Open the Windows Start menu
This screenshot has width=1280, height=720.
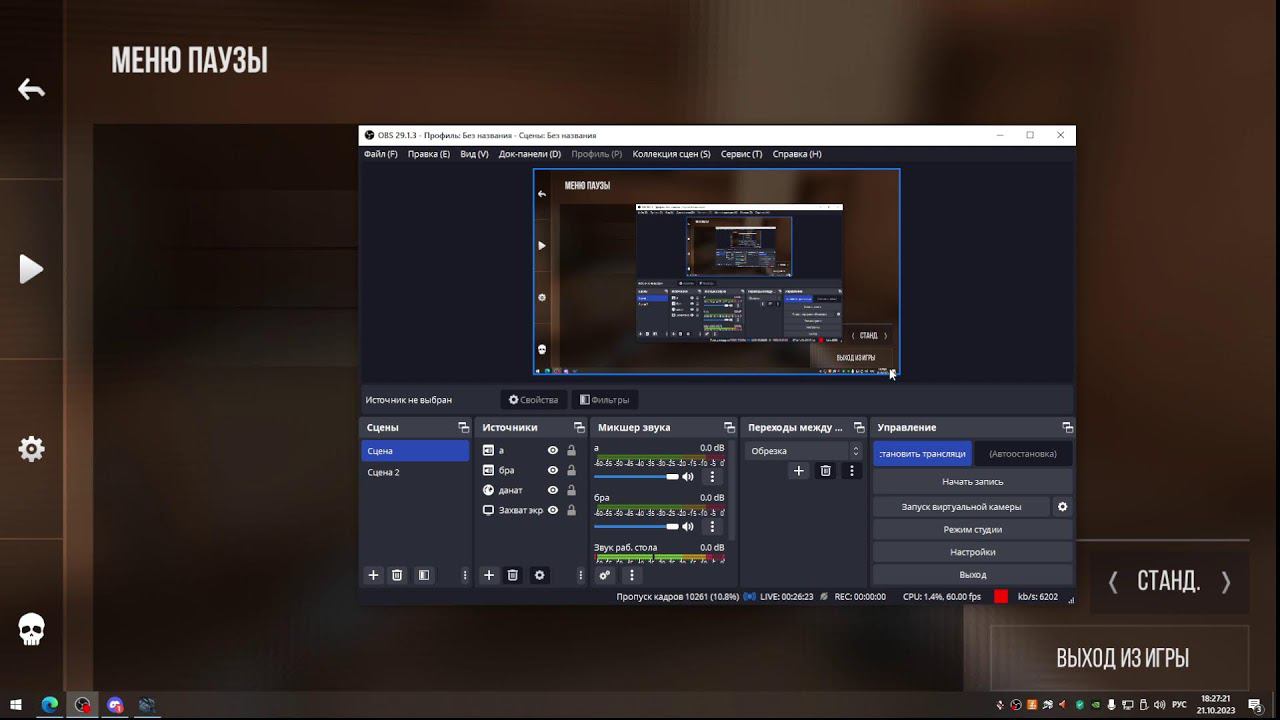point(16,705)
